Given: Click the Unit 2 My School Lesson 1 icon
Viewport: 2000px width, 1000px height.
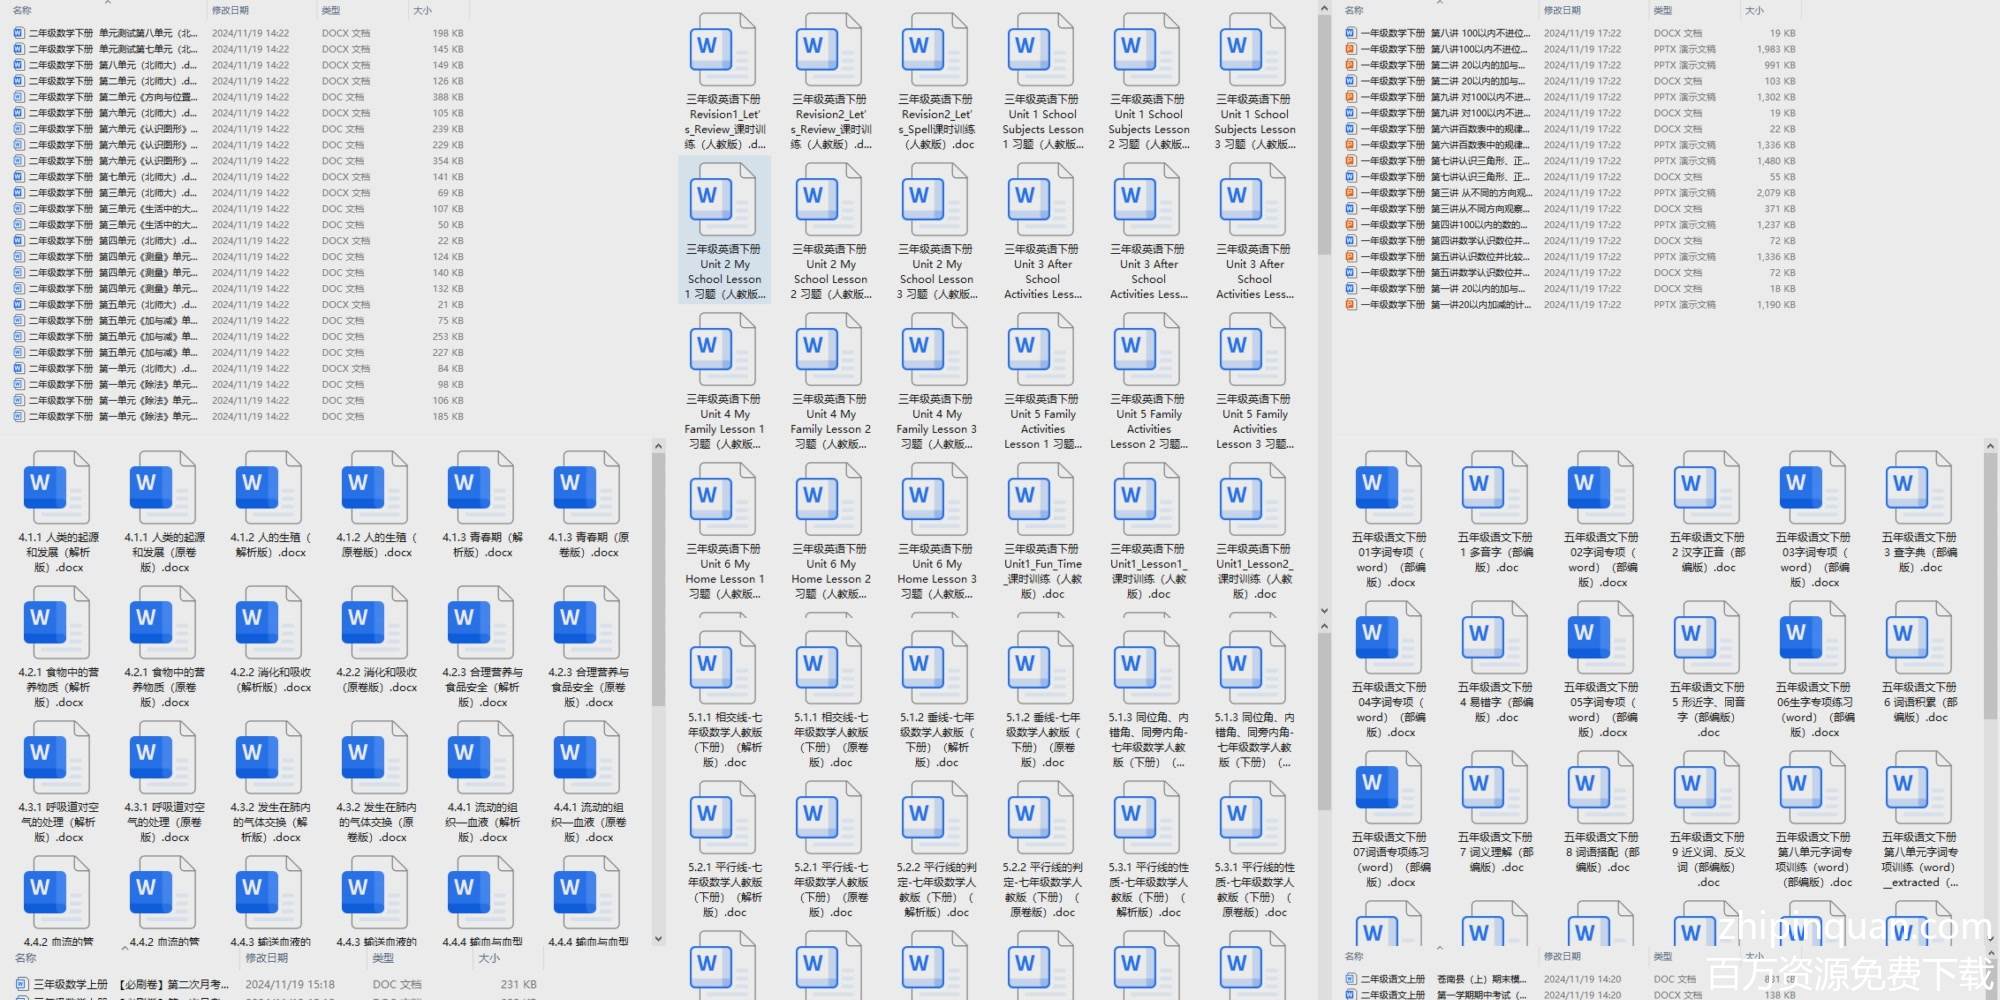Looking at the screenshot, I should click(723, 200).
